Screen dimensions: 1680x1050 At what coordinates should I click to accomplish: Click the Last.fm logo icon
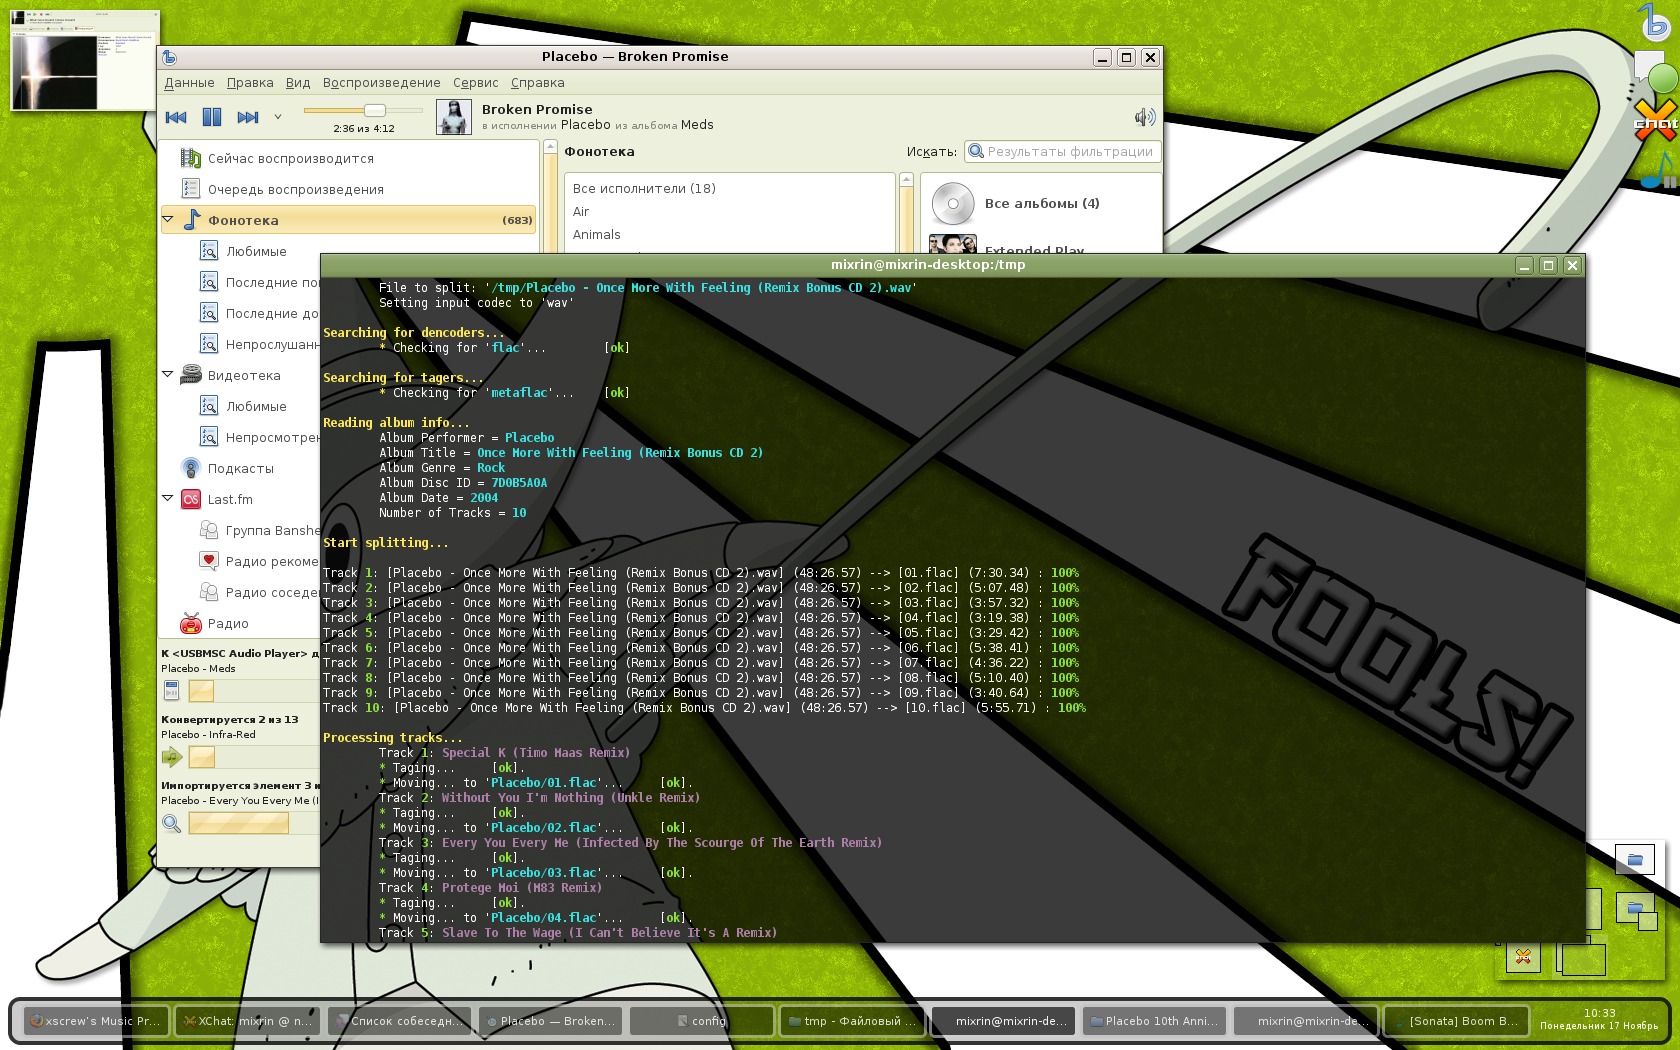pos(191,499)
